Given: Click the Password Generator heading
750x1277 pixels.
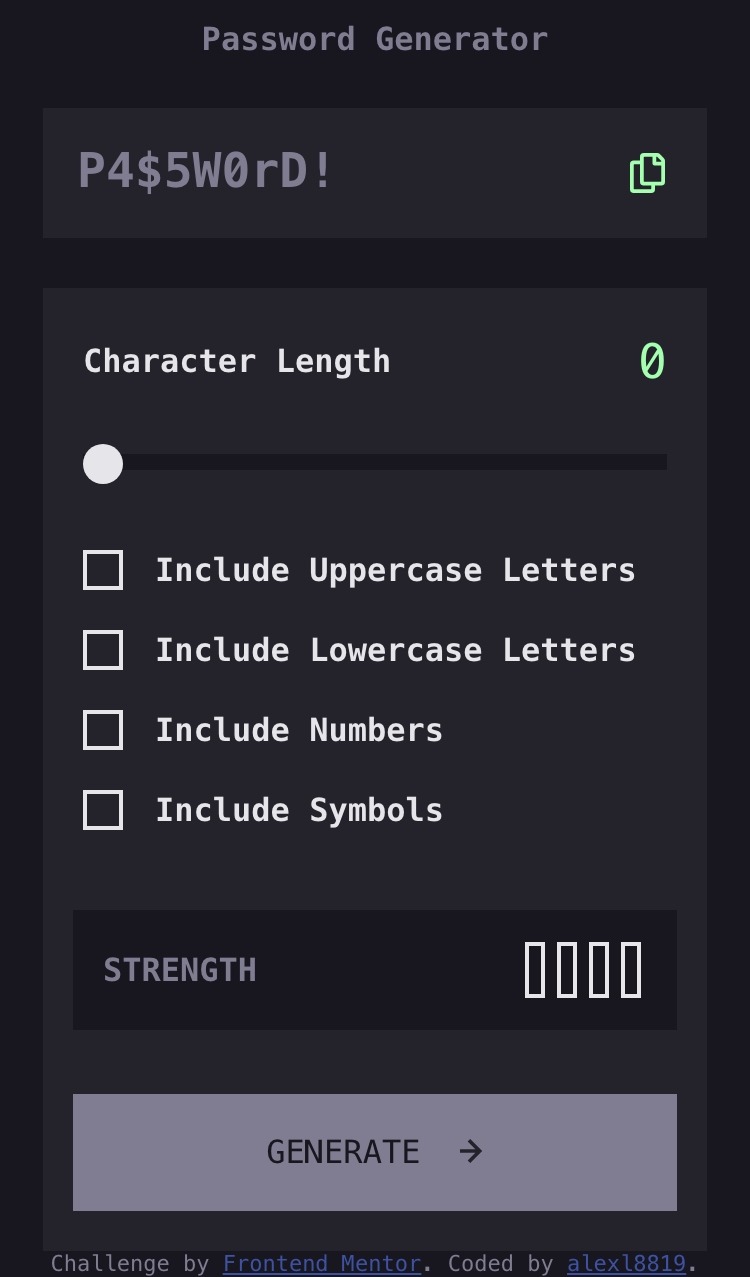Looking at the screenshot, I should [x=375, y=40].
